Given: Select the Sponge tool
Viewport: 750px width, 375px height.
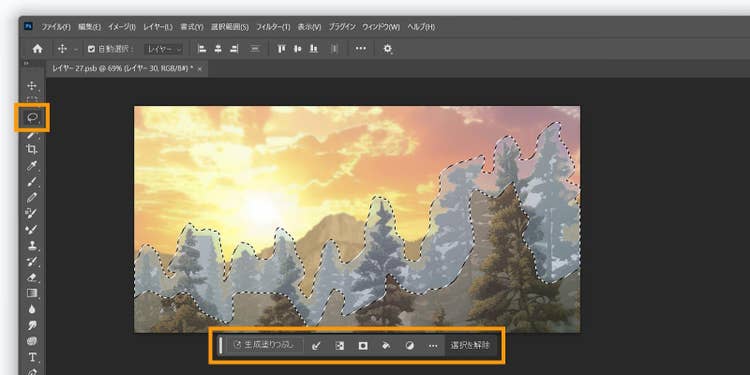Looking at the screenshot, I should [32, 341].
